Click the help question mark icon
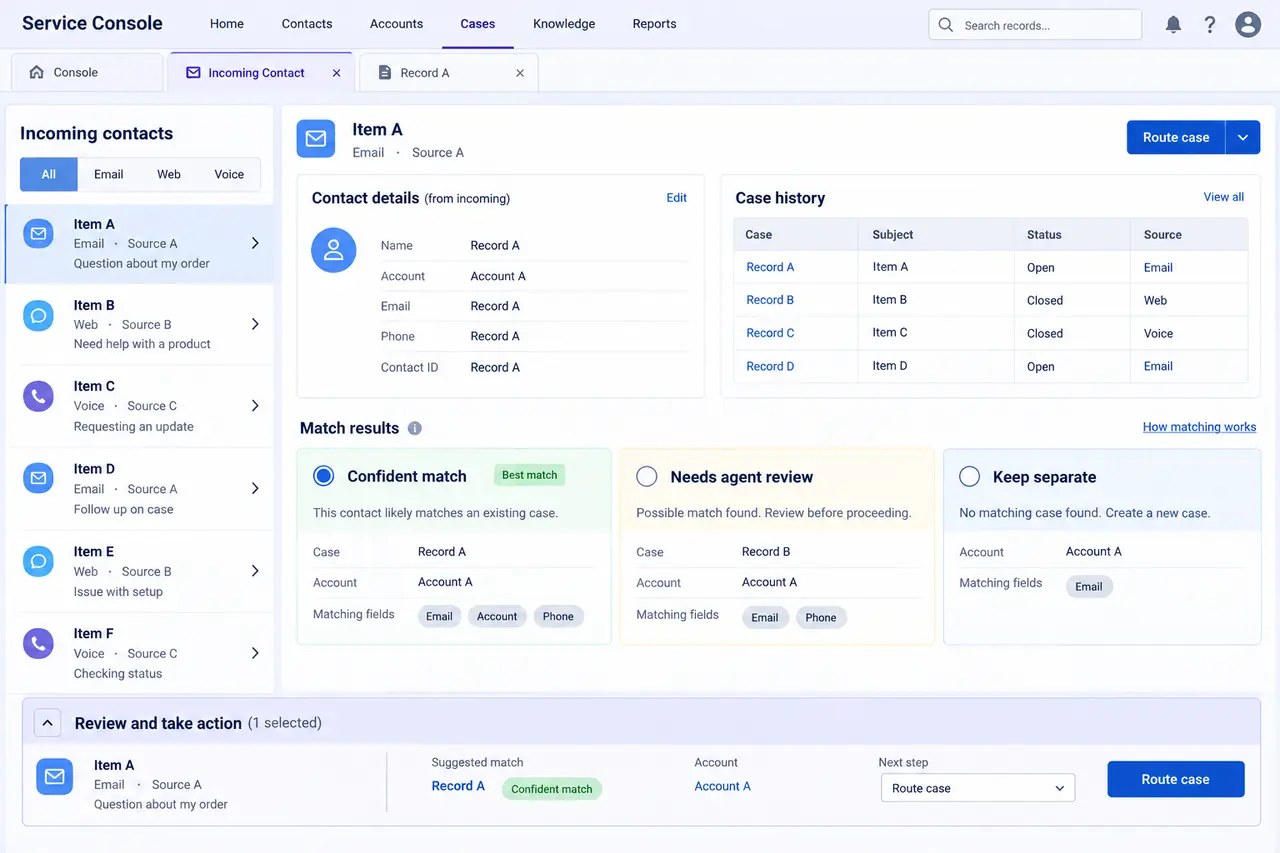 (x=1210, y=25)
